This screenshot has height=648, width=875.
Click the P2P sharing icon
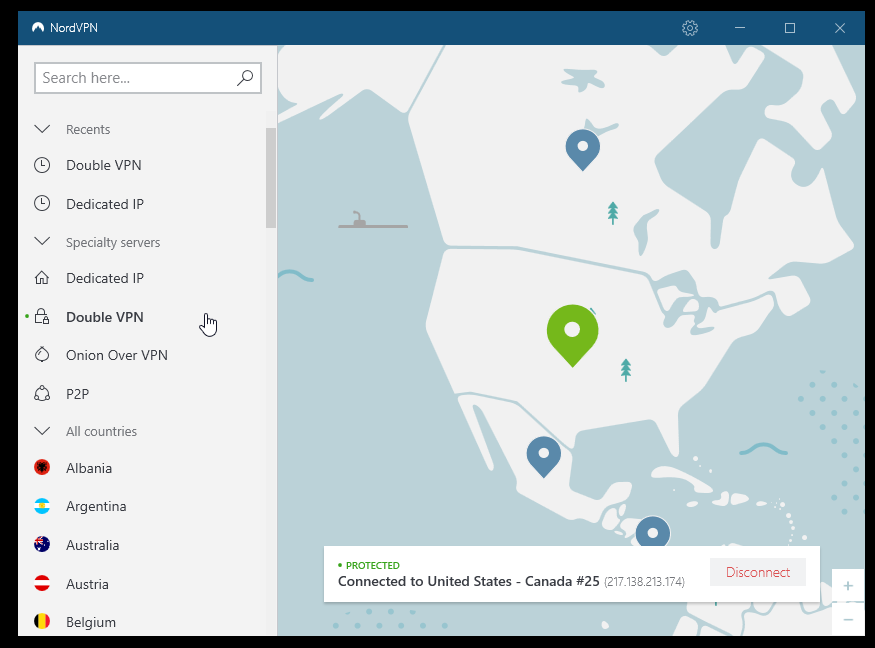(42, 393)
